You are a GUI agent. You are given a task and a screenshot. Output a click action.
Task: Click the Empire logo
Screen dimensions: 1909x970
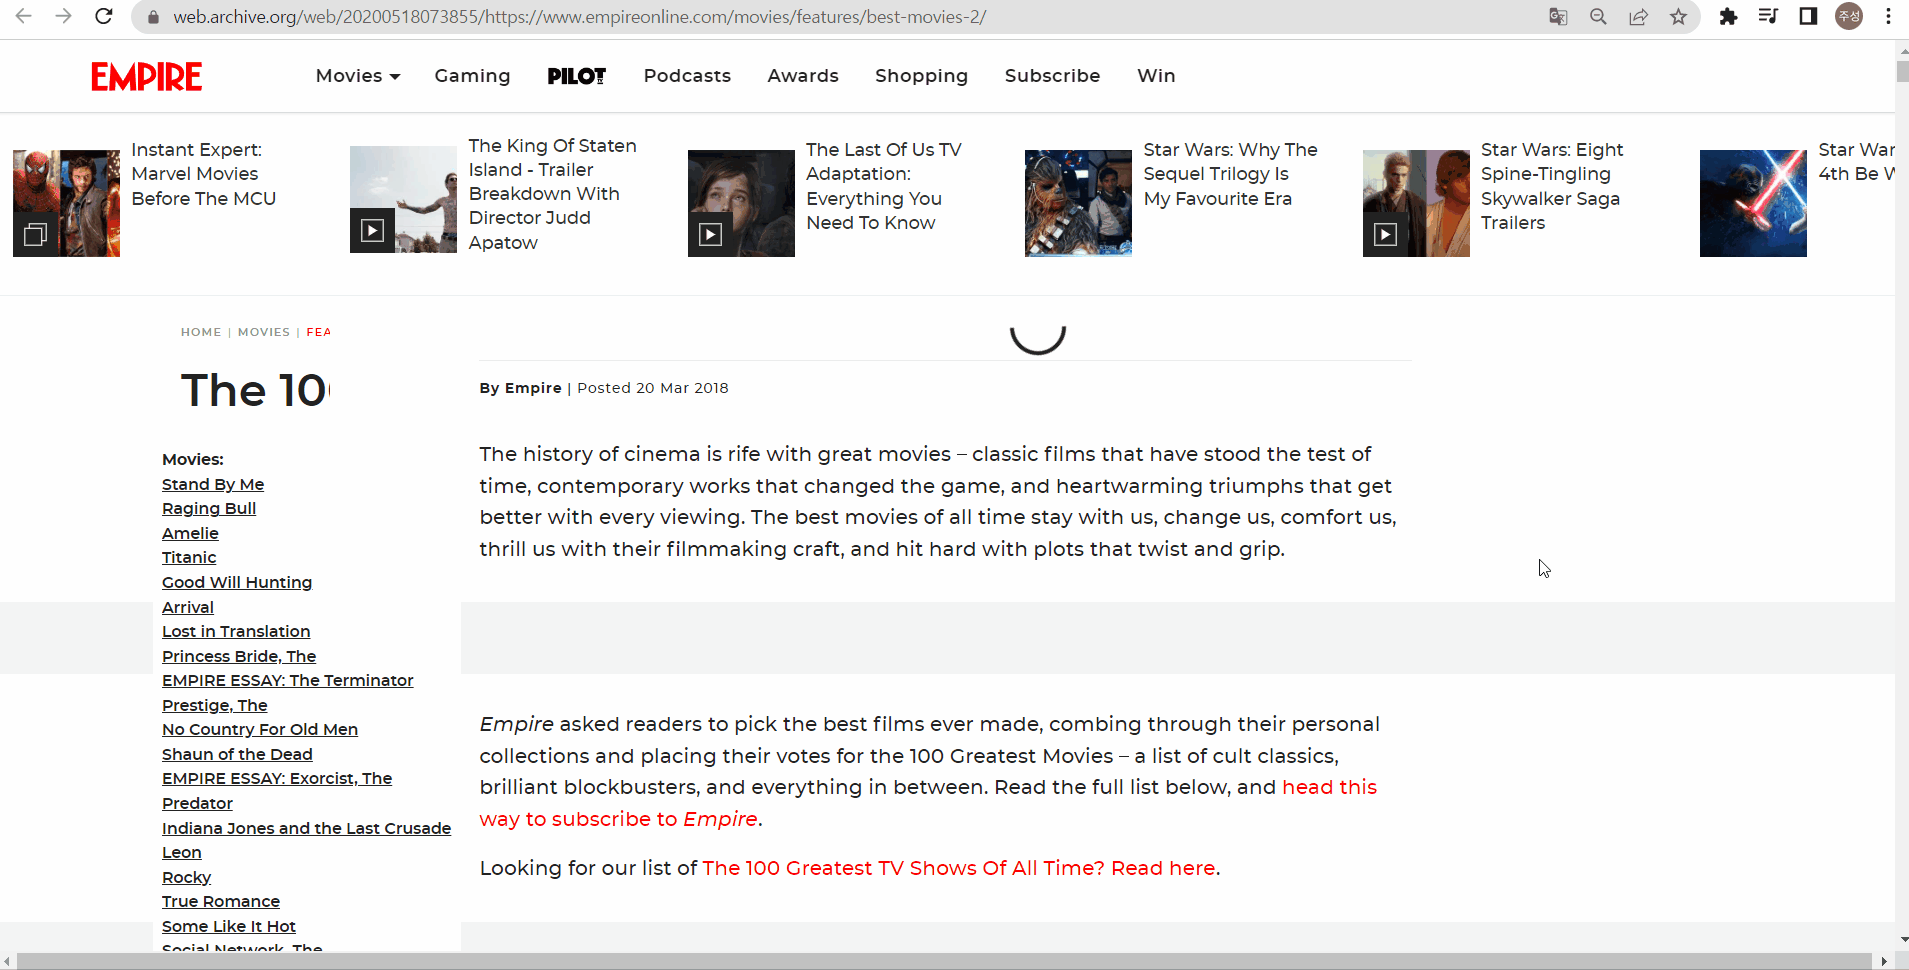147,76
